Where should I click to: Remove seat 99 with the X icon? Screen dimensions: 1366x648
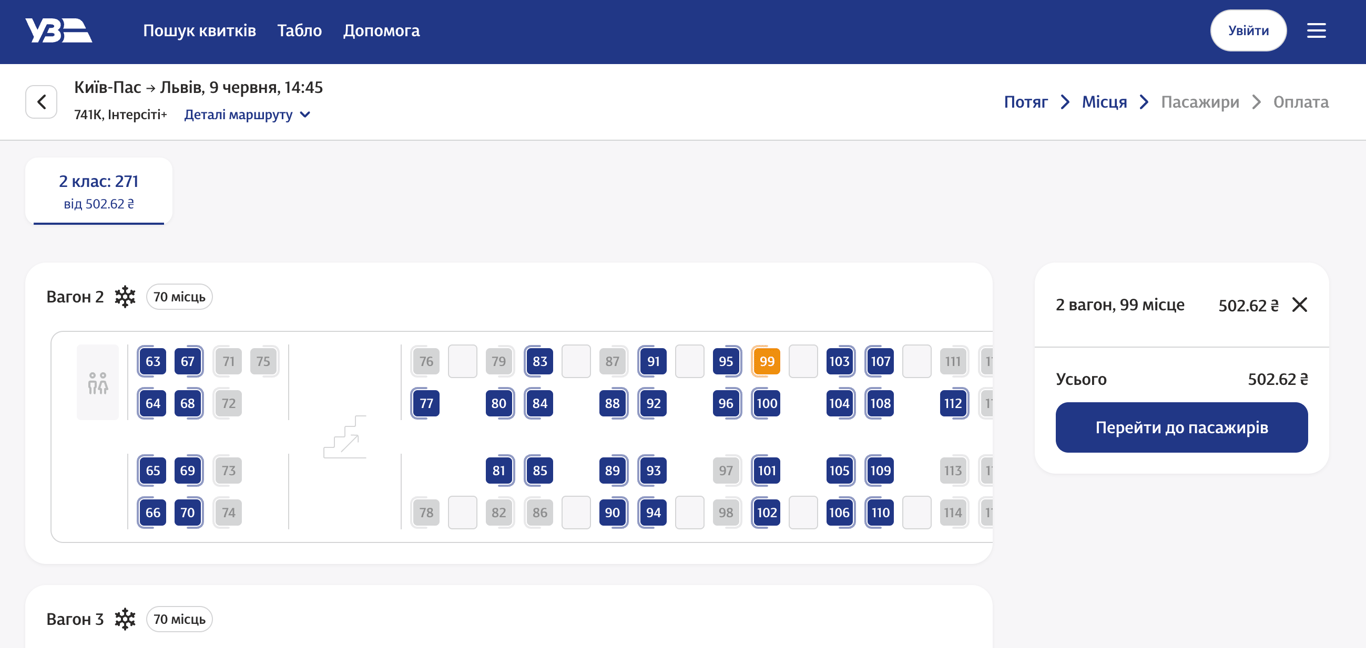click(1299, 305)
